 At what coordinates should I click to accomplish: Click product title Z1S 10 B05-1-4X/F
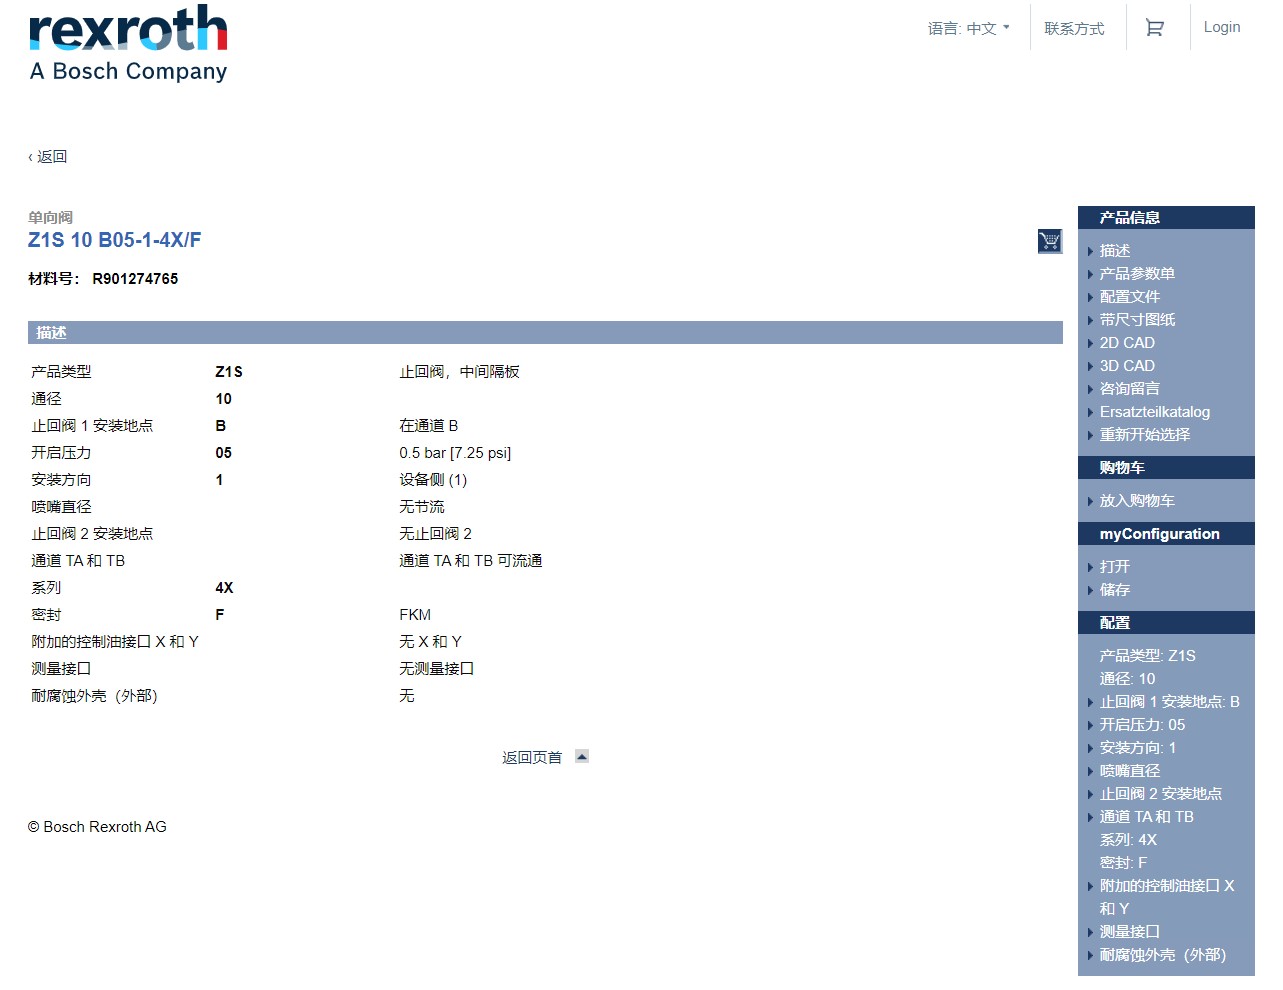[115, 240]
